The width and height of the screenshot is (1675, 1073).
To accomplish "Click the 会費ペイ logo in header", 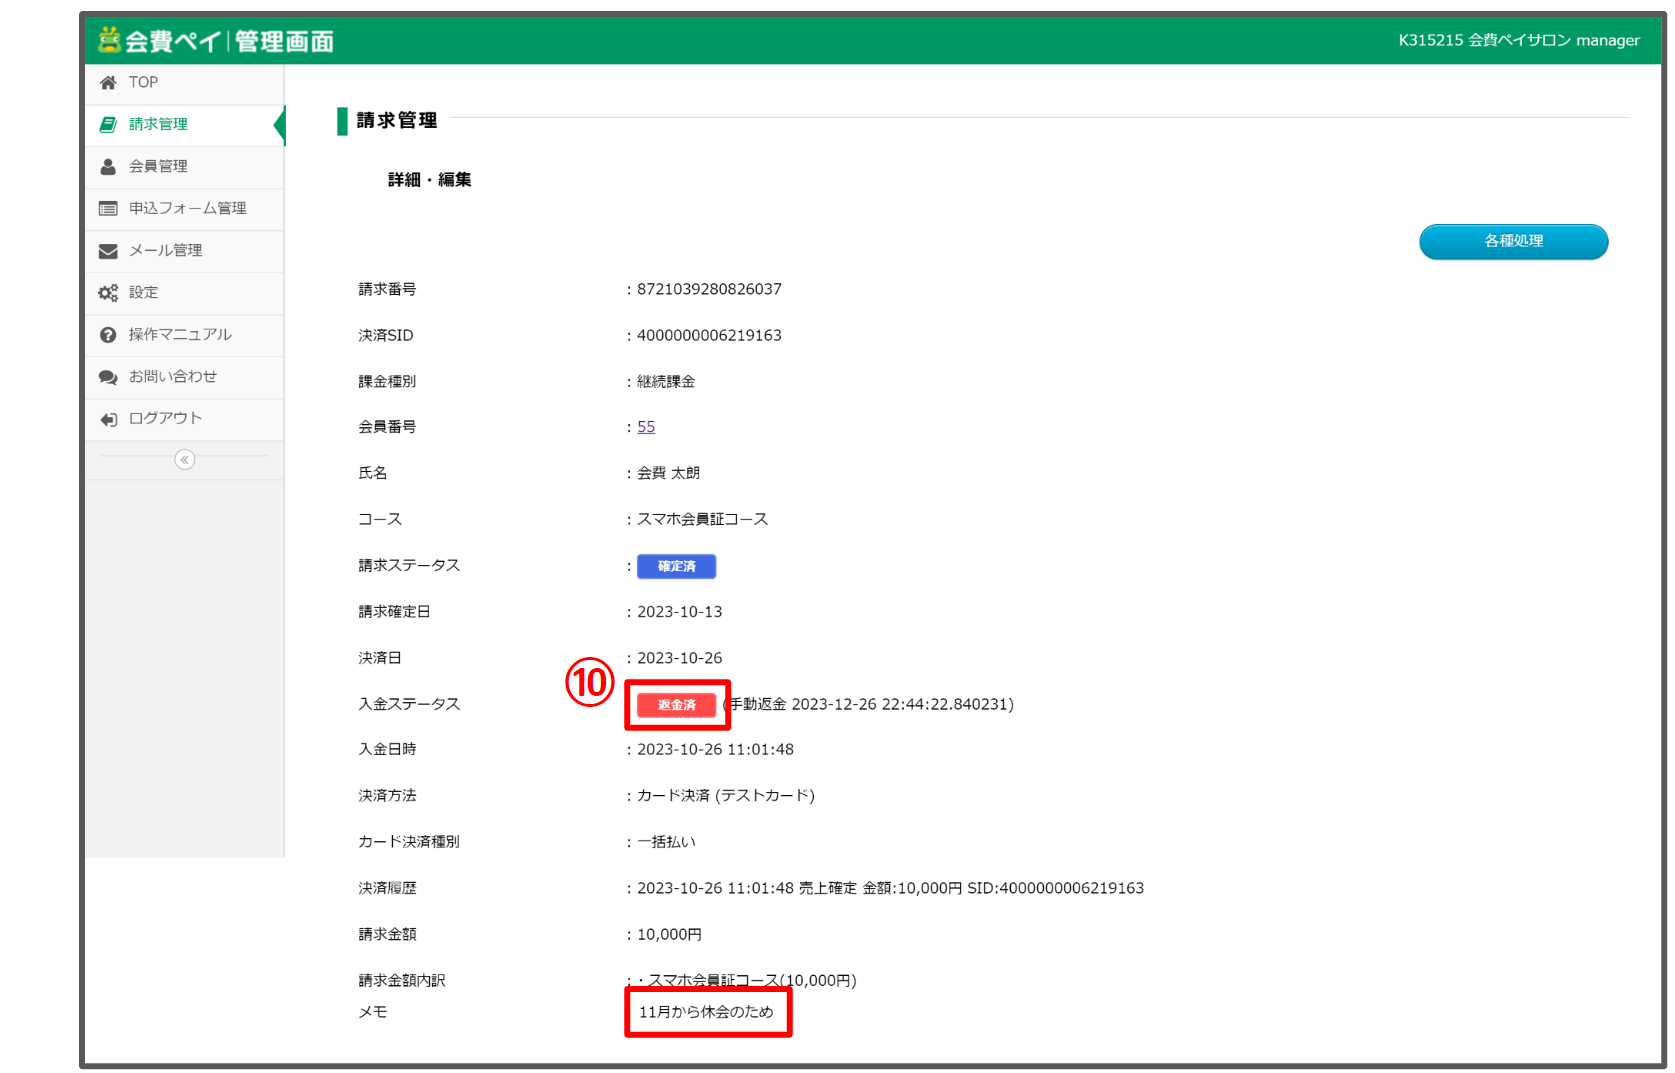I will (x=216, y=41).
